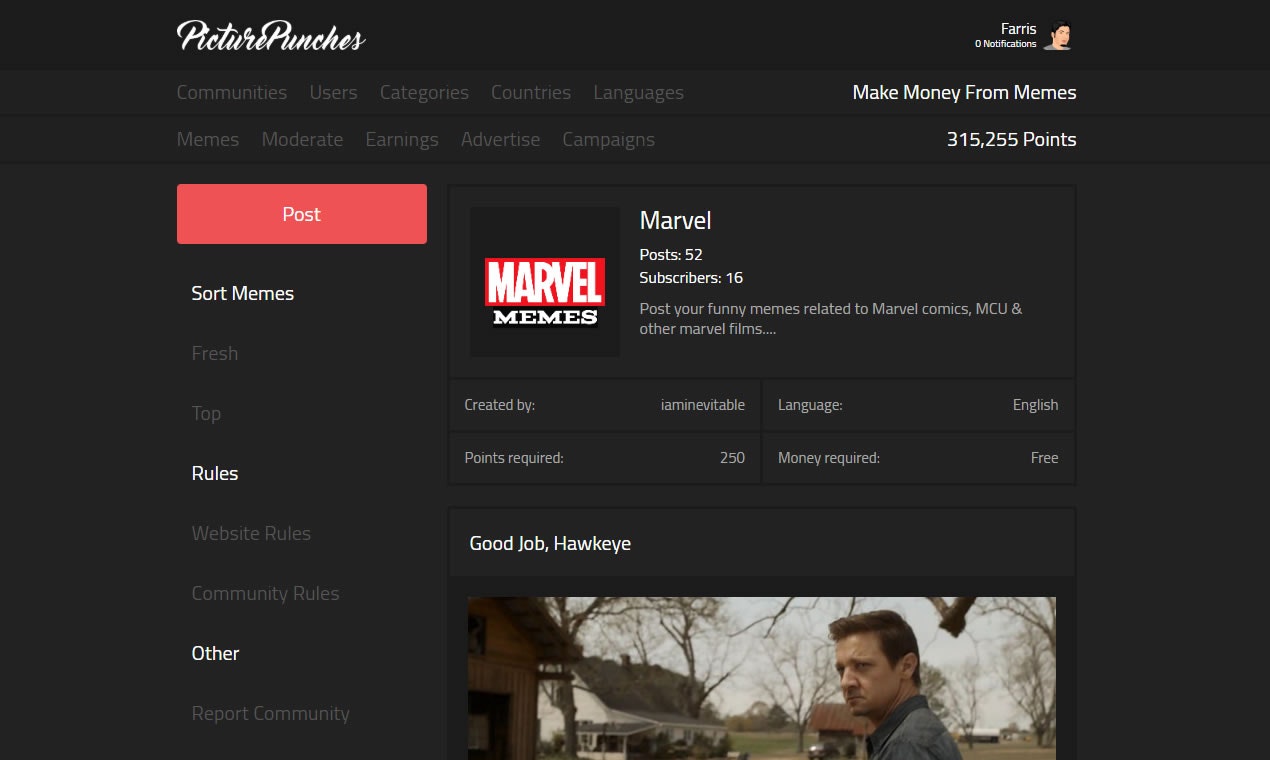1270x760 pixels.
Task: Click the Other heading in sidebar
Action: (215, 653)
